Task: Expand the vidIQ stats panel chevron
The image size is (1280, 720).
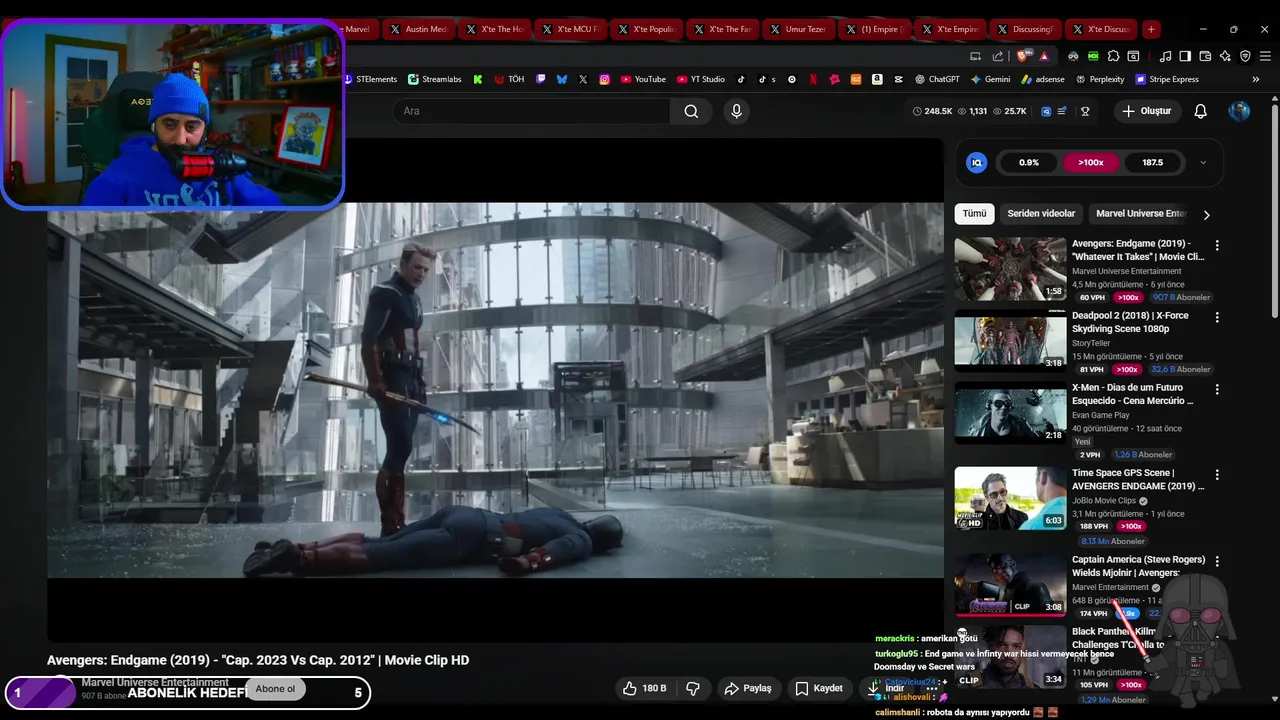Action: click(1203, 162)
